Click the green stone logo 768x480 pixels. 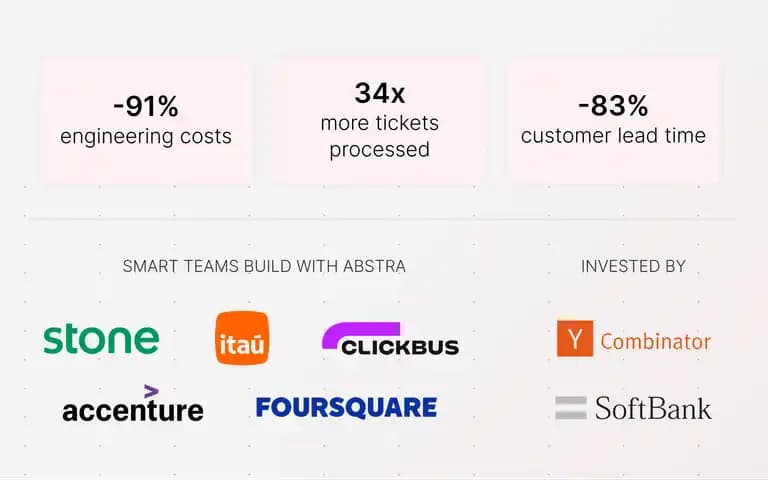(101, 338)
